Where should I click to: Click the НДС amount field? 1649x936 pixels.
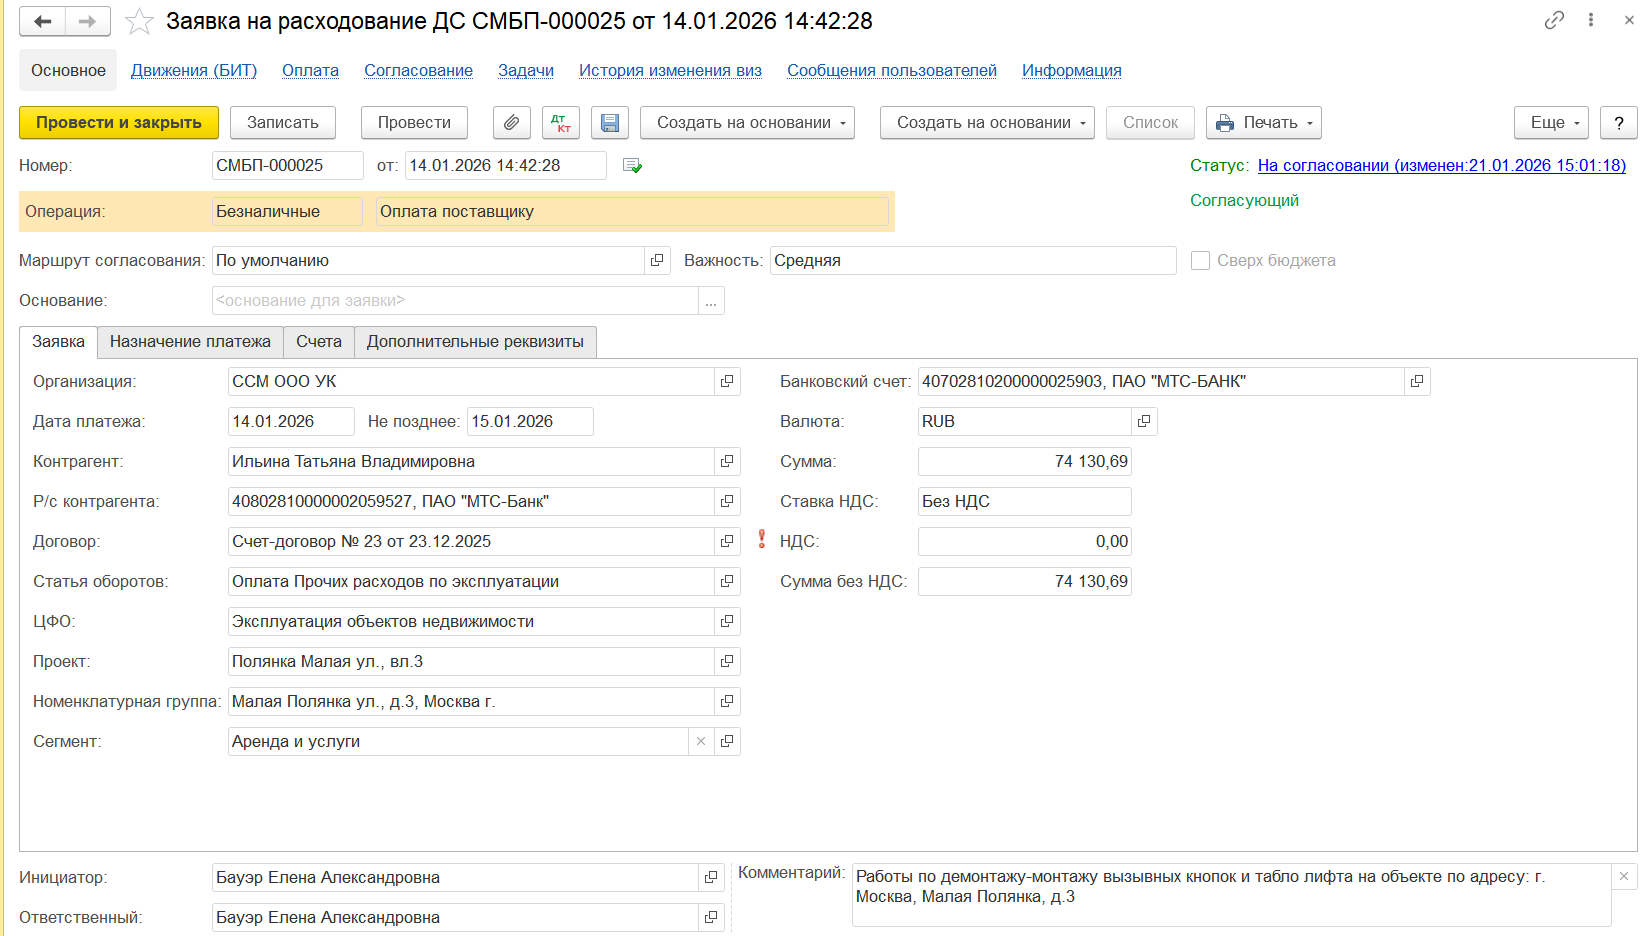click(x=1025, y=542)
